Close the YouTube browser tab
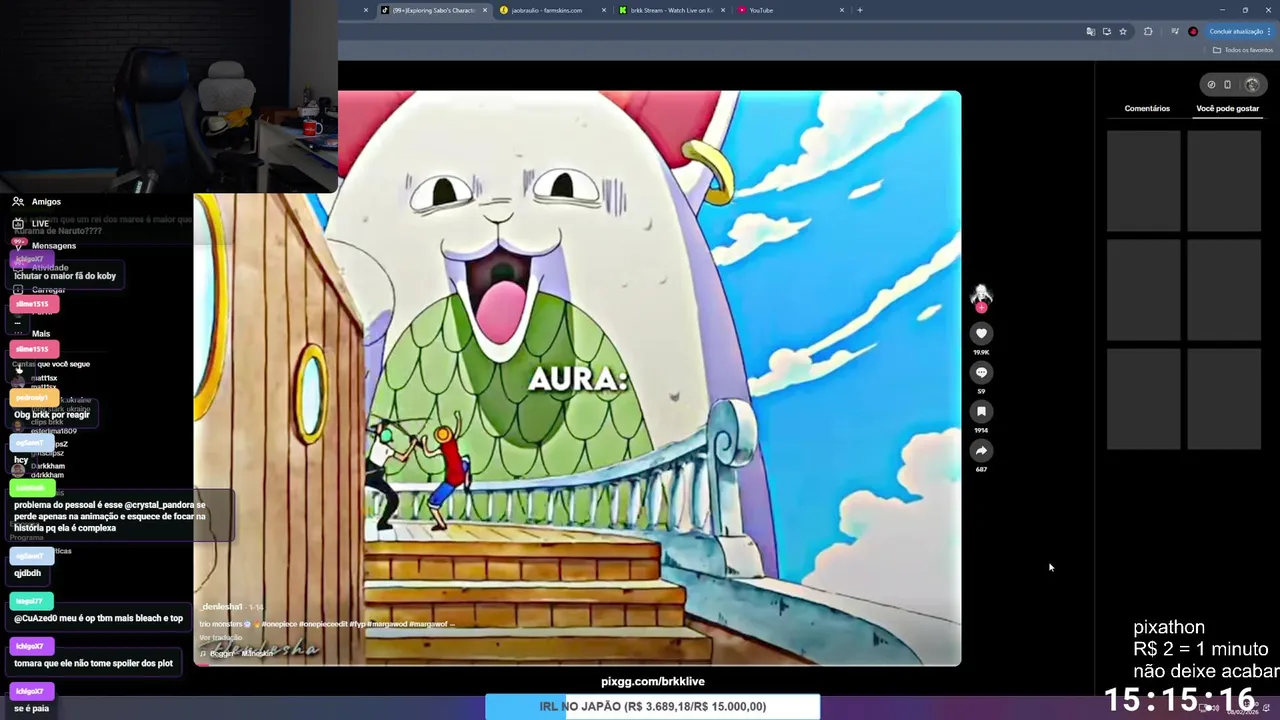This screenshot has width=1280, height=720. (842, 10)
